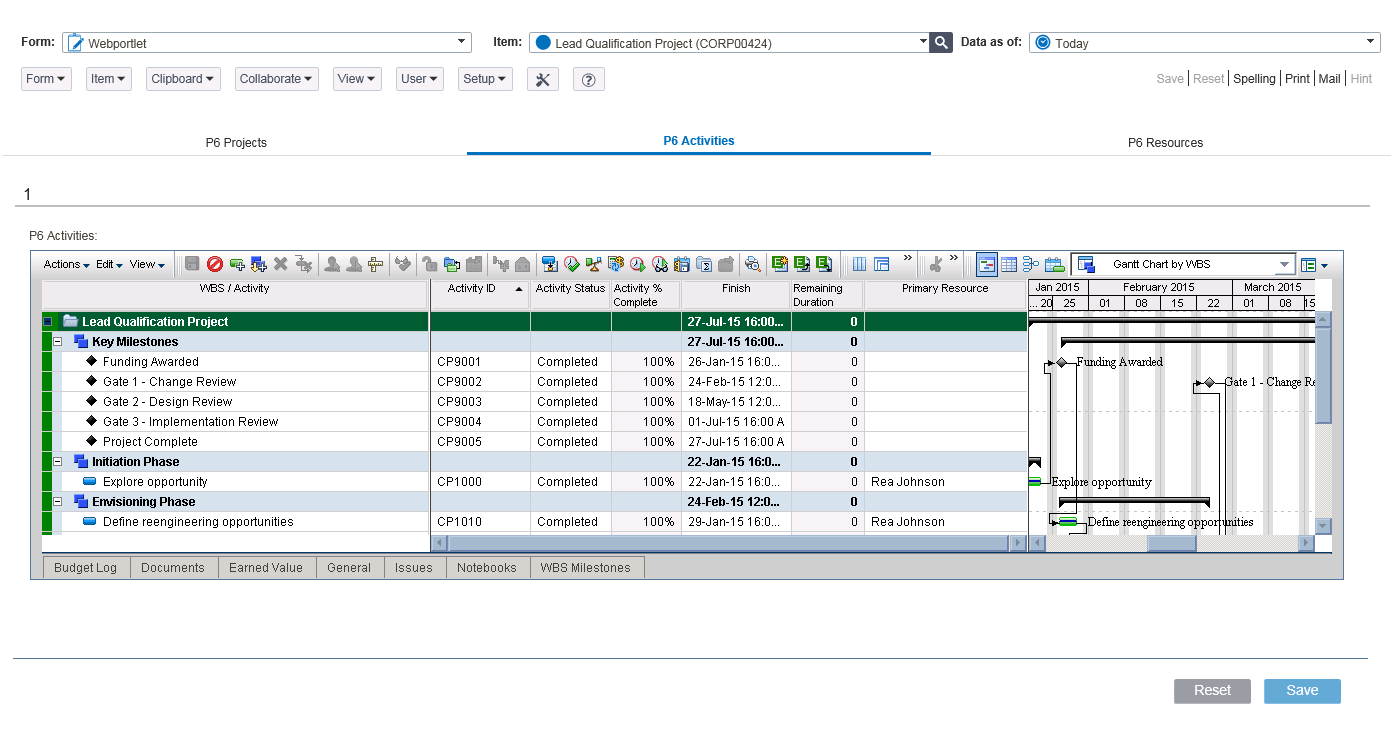Click the grey Reset button at bottom
Image resolution: width=1391 pixels, height=732 pixels.
(x=1212, y=691)
